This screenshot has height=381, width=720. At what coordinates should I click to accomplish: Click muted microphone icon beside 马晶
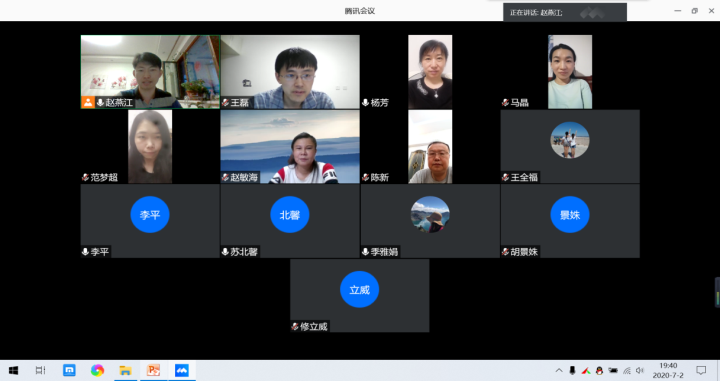[x=505, y=103]
